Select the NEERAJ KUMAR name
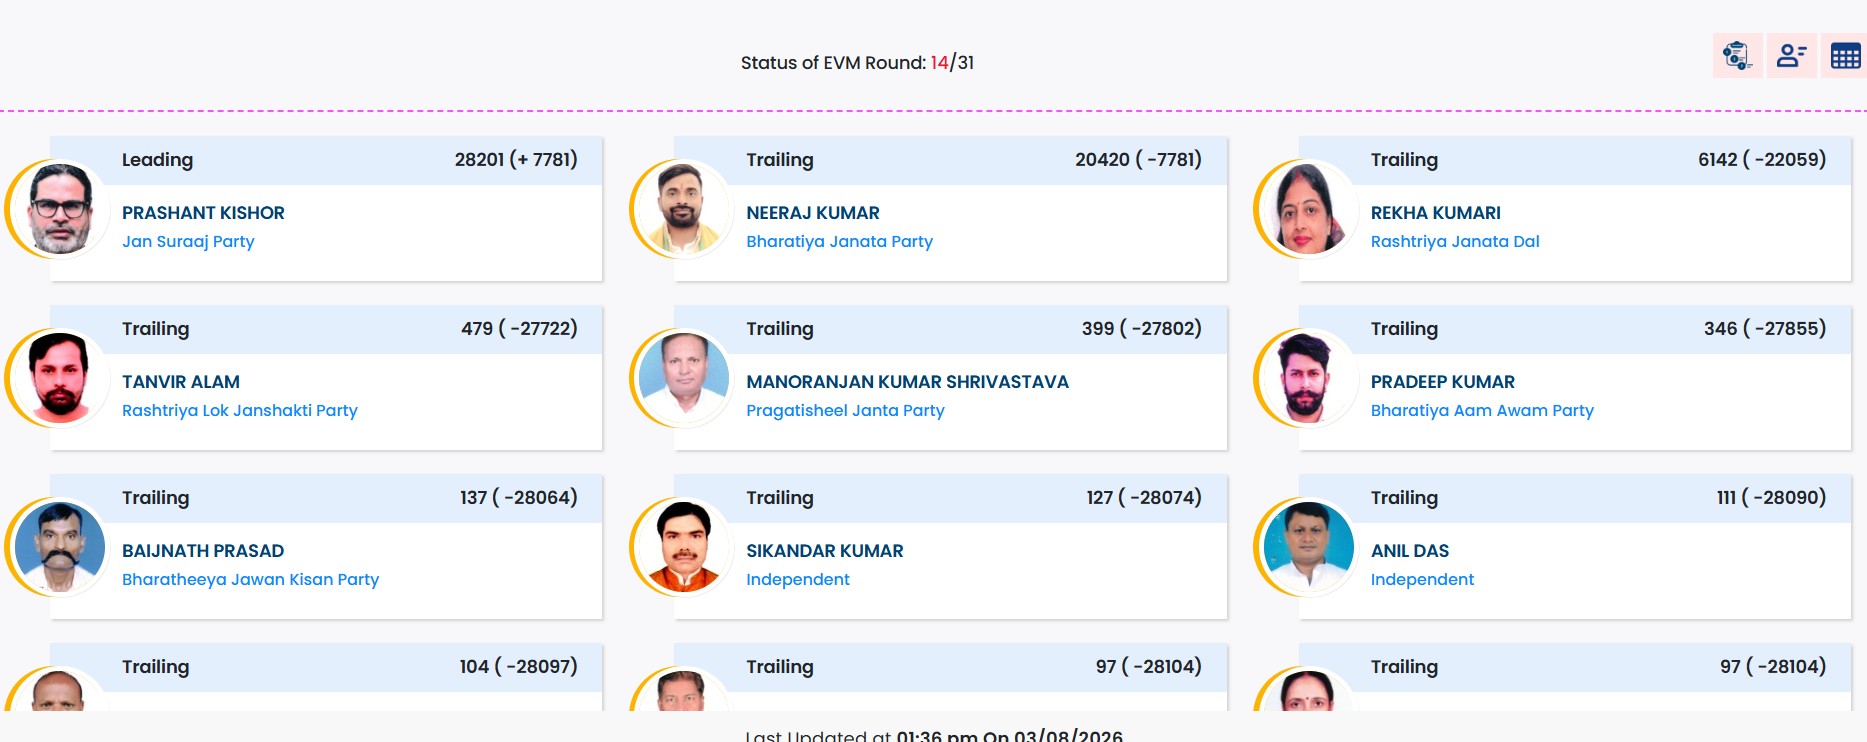The height and width of the screenshot is (742, 1867). tap(813, 213)
